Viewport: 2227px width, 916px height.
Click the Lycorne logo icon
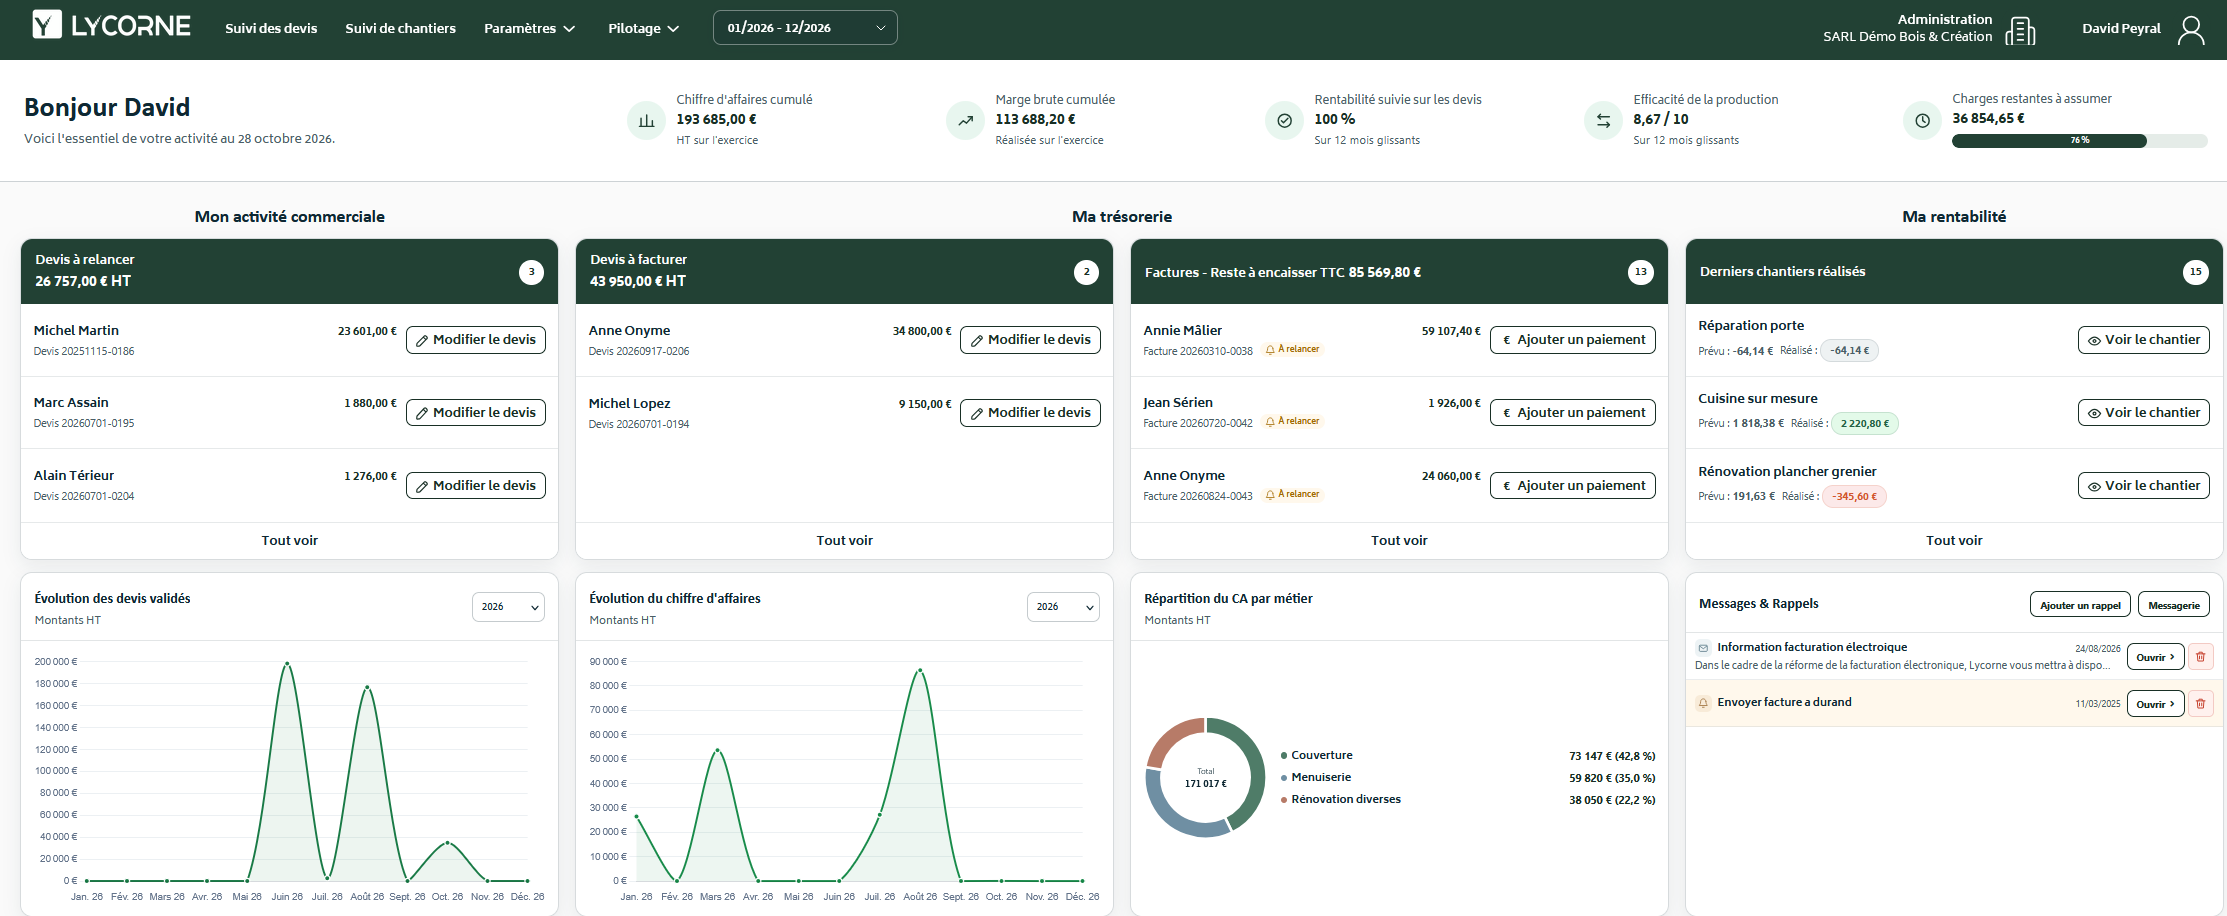[47, 25]
